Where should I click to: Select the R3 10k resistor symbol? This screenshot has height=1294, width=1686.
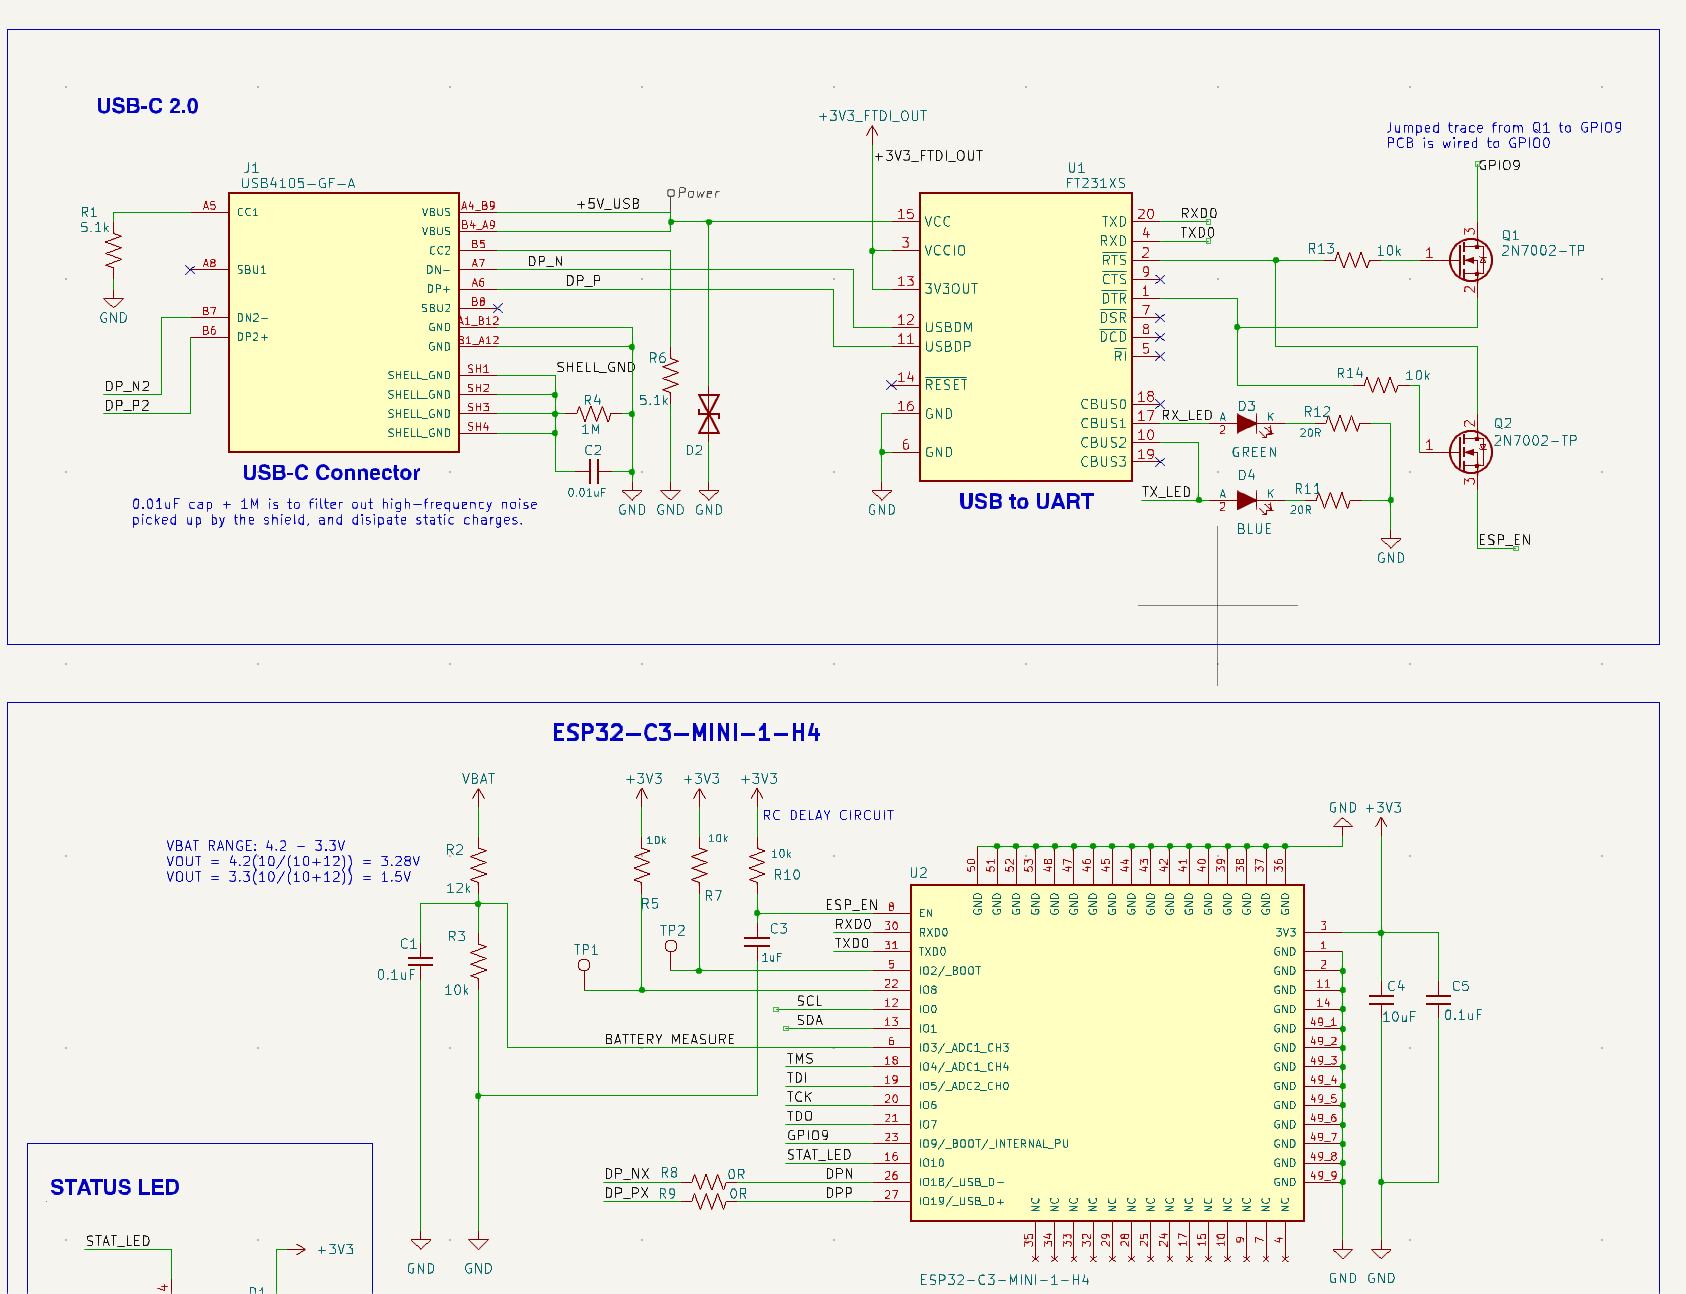coord(479,961)
